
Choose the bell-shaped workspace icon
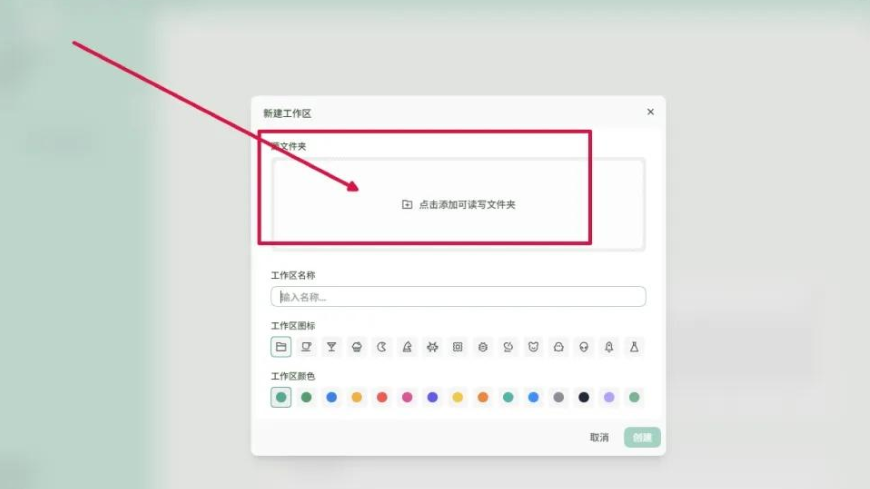click(x=609, y=347)
